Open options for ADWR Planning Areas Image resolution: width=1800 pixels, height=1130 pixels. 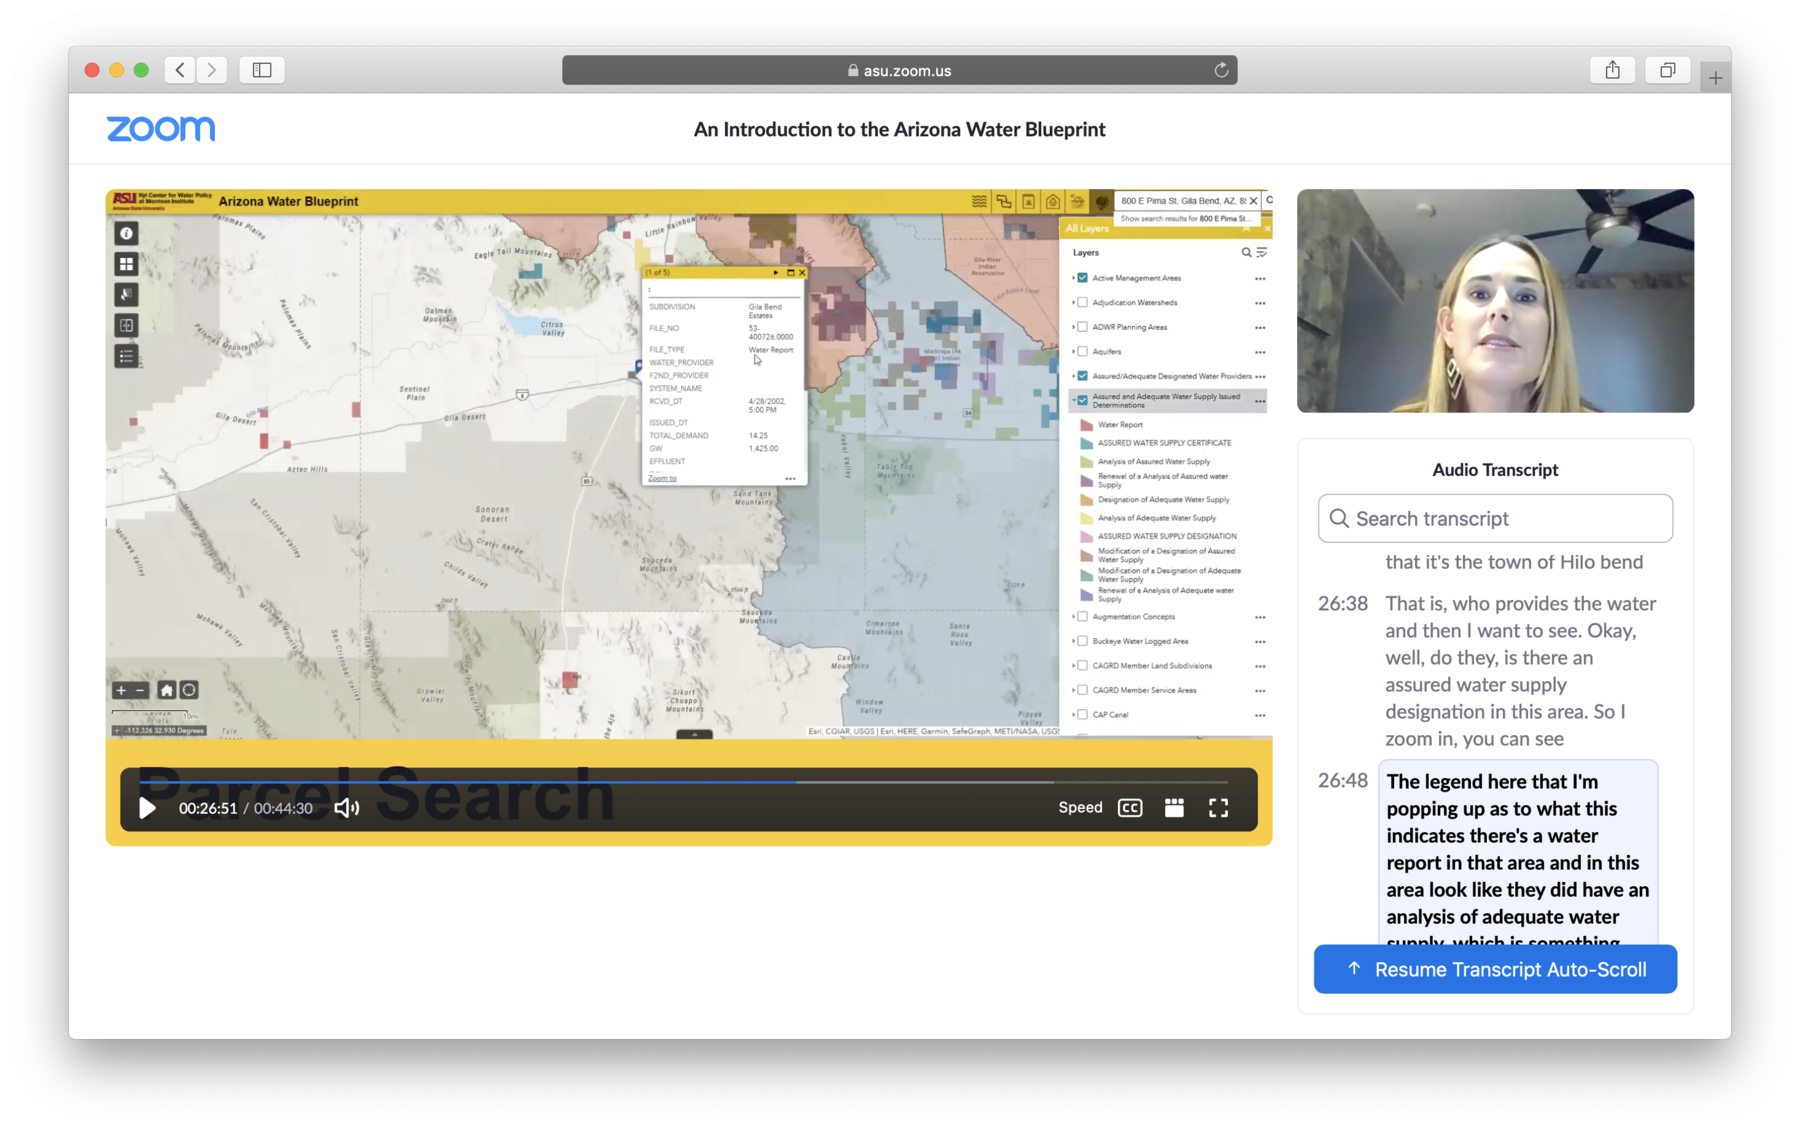tap(1260, 328)
